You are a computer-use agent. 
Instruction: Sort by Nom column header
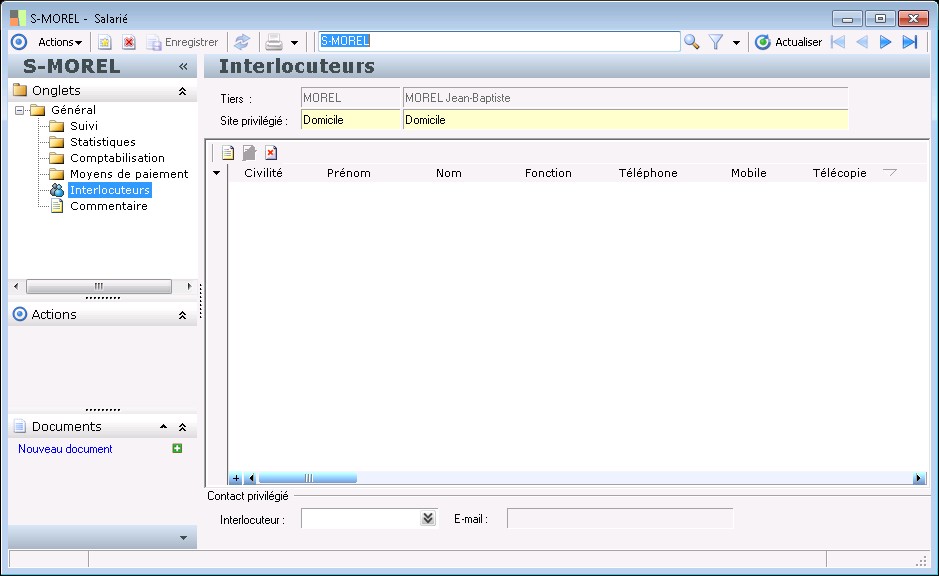pyautogui.click(x=449, y=173)
